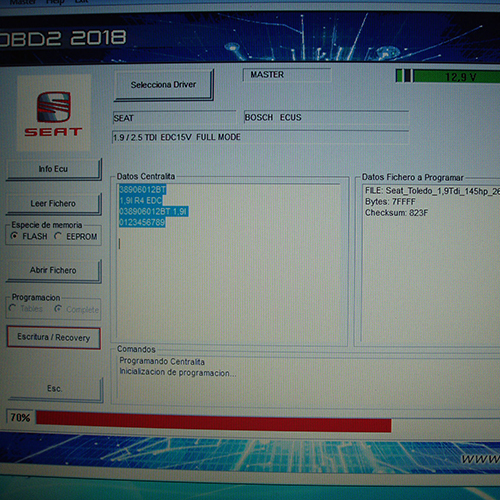Click the SEAT brand field
500x500 pixels.
[x=174, y=118]
